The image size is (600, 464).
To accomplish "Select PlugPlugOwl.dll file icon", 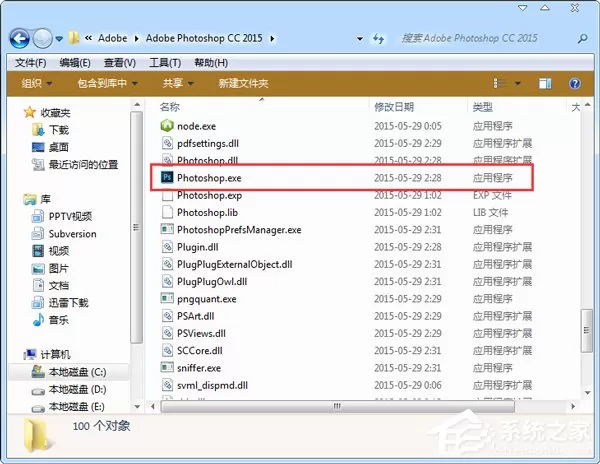I will point(167,281).
